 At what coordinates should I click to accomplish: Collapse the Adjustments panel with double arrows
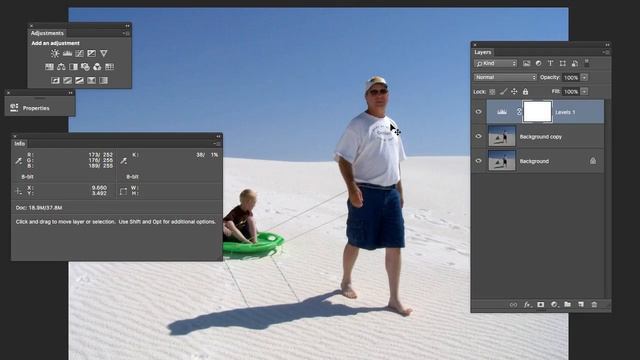pos(127,26)
